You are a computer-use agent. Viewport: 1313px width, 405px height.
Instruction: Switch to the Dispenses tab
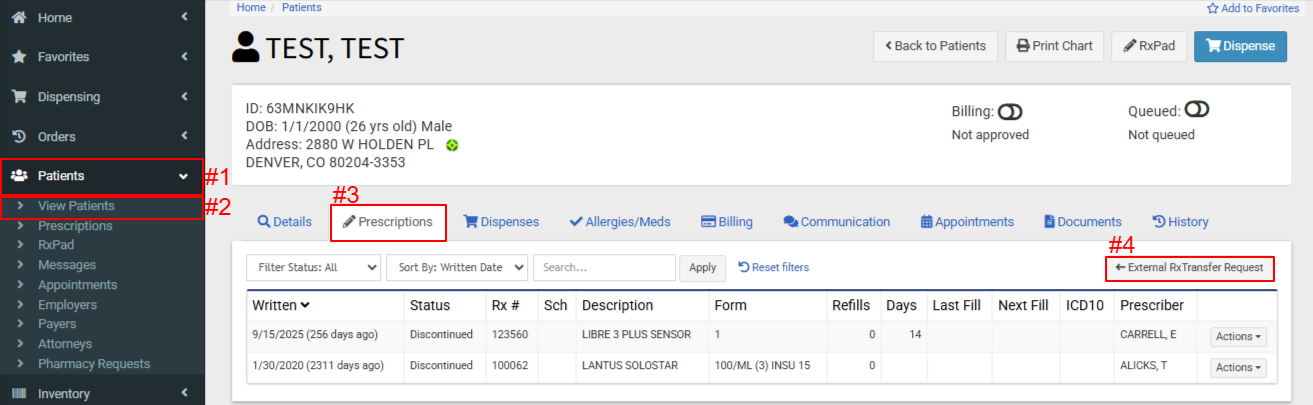(x=501, y=222)
